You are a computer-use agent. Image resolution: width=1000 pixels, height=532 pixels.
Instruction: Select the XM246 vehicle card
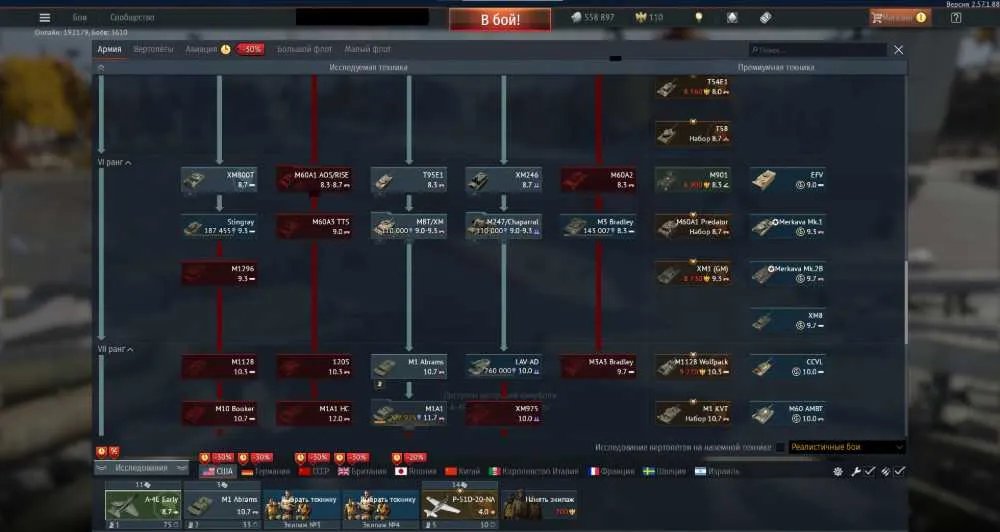pyautogui.click(x=504, y=180)
